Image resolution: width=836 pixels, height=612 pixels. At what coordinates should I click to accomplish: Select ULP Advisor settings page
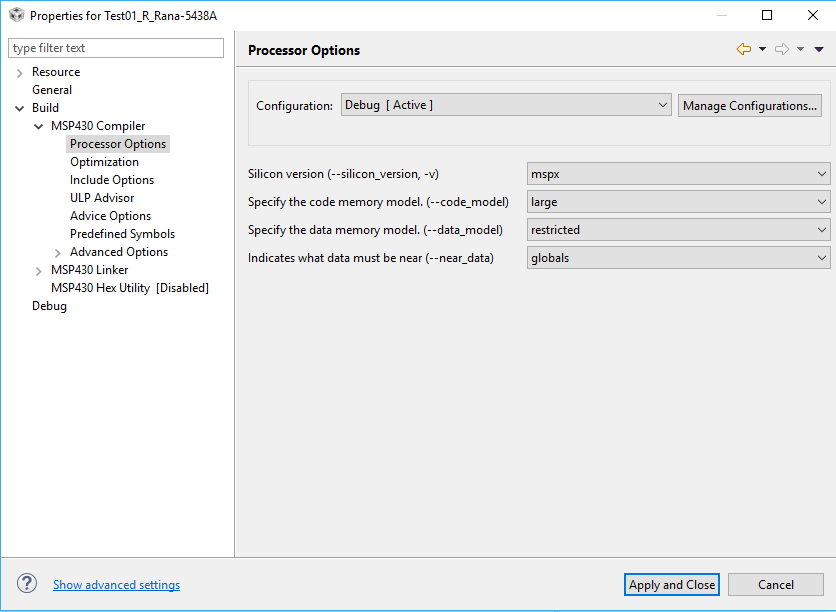(102, 198)
